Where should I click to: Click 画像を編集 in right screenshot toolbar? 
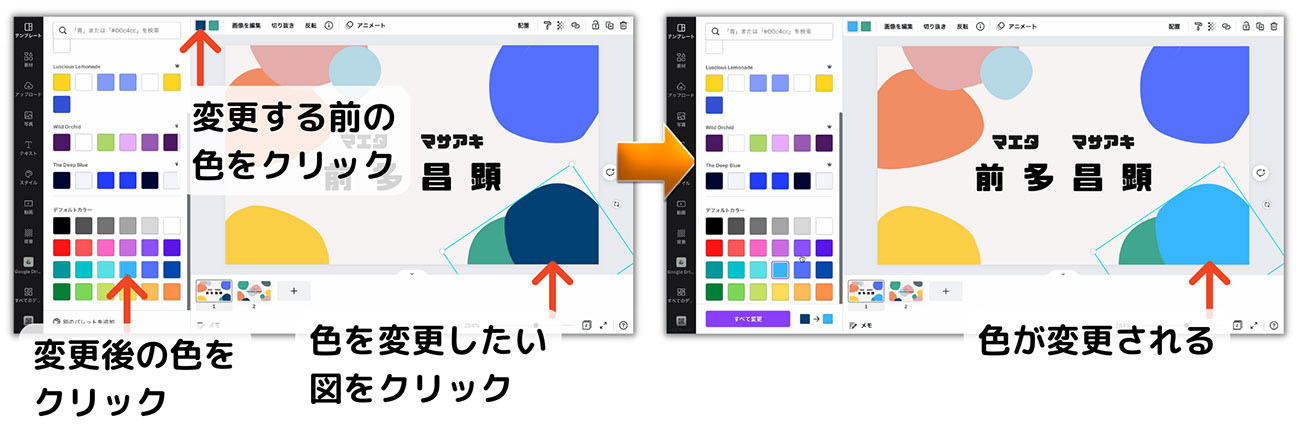899,26
